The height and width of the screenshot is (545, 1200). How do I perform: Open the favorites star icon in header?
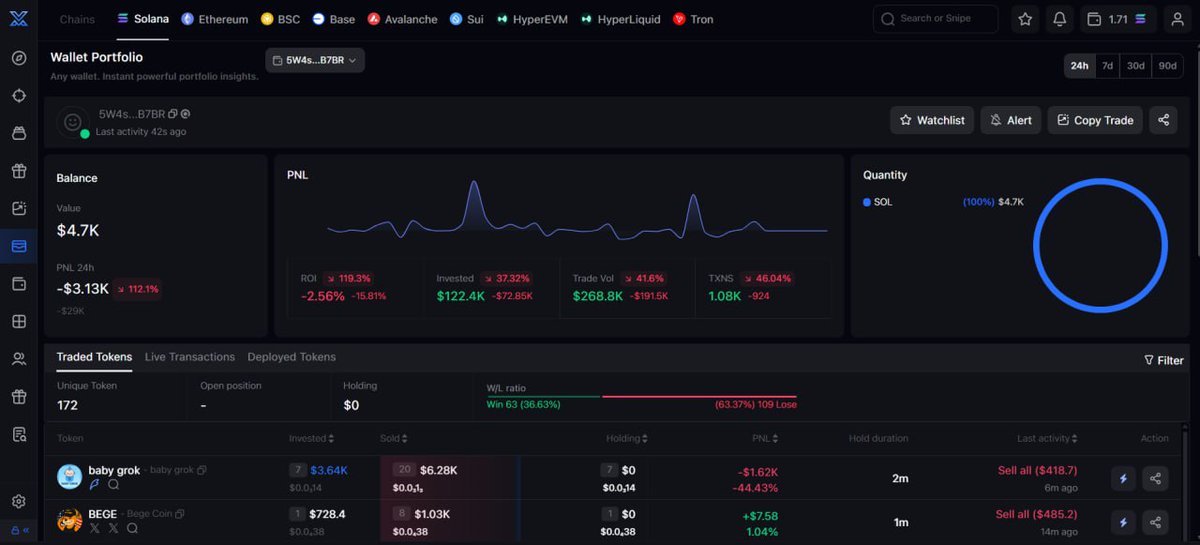click(1025, 19)
